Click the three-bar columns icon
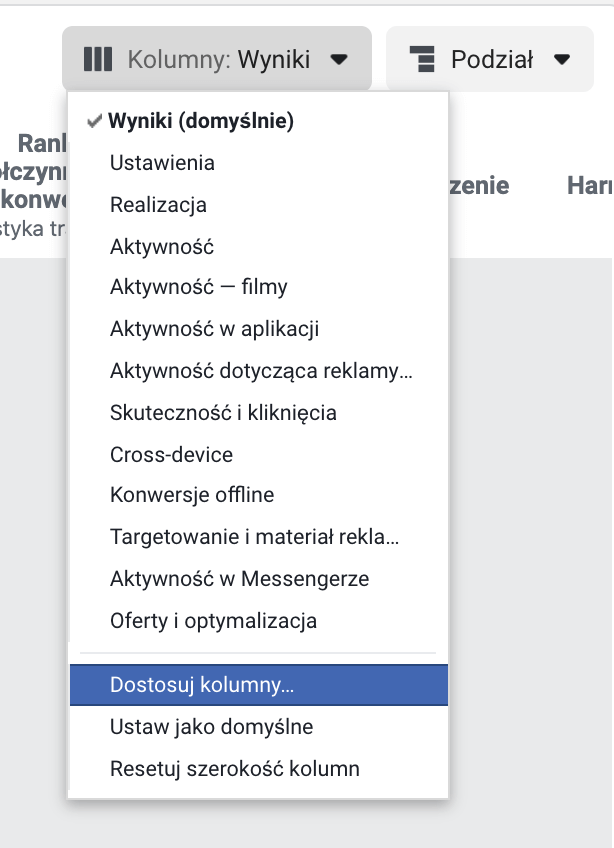The image size is (614, 848). tap(97, 59)
